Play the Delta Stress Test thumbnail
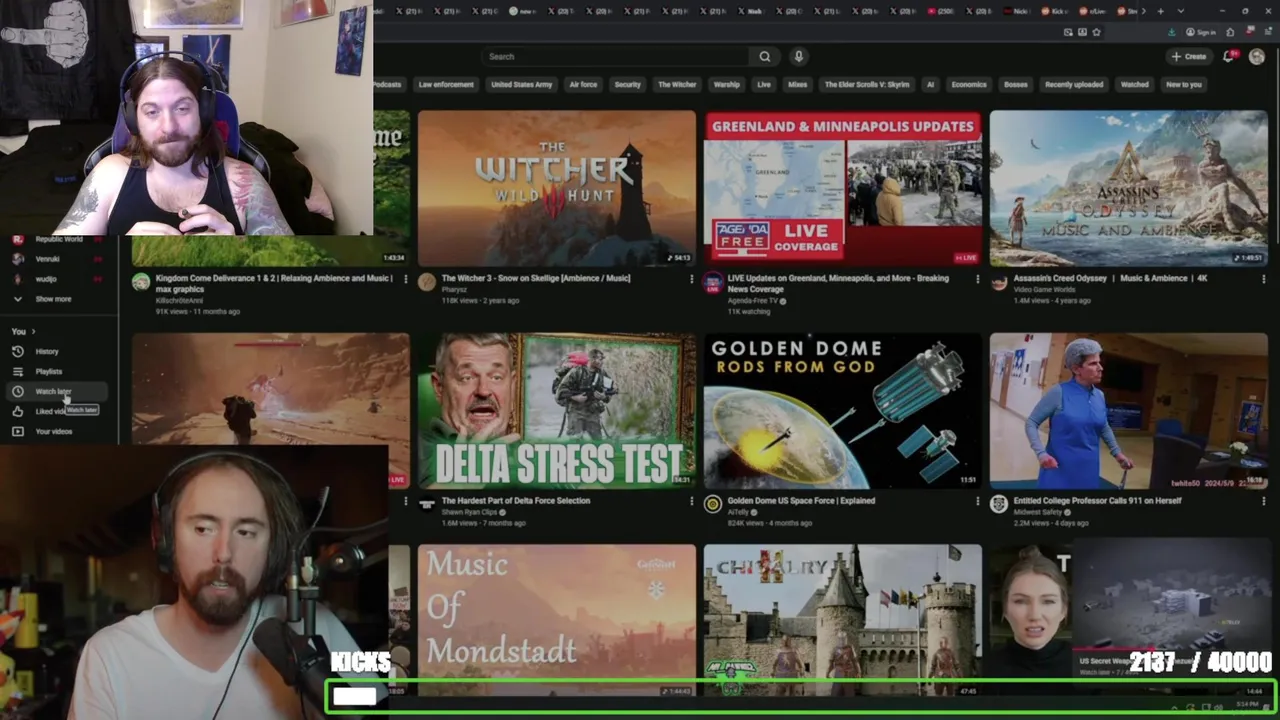 pos(557,410)
